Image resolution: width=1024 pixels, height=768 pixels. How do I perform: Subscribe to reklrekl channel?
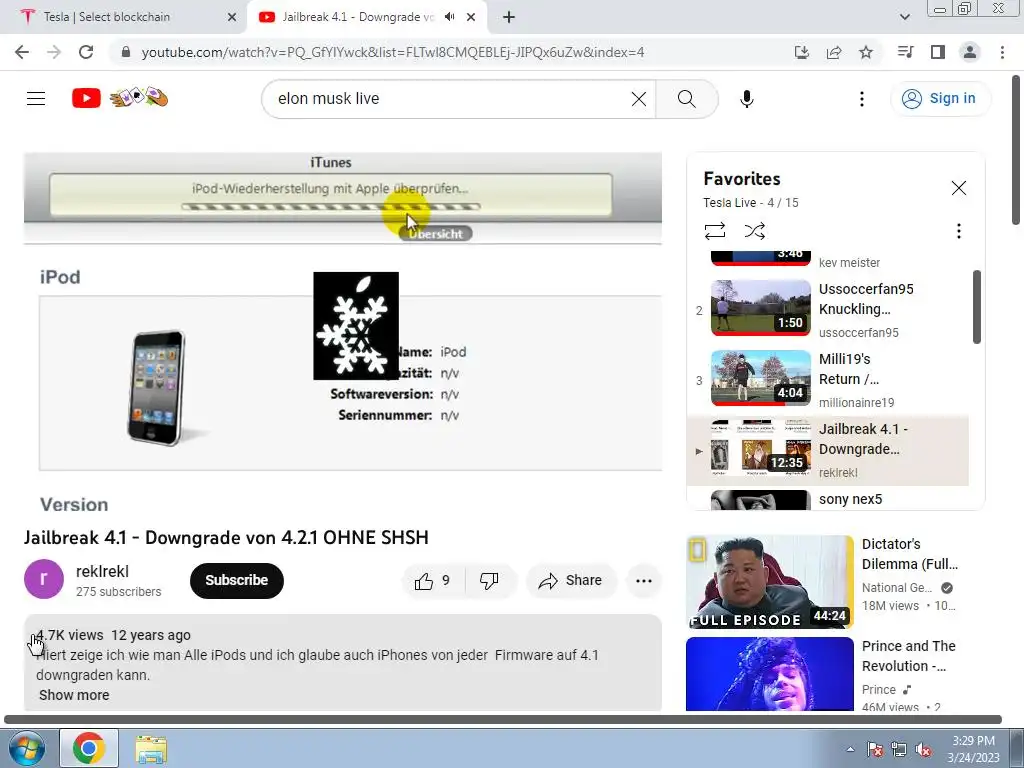coord(236,581)
